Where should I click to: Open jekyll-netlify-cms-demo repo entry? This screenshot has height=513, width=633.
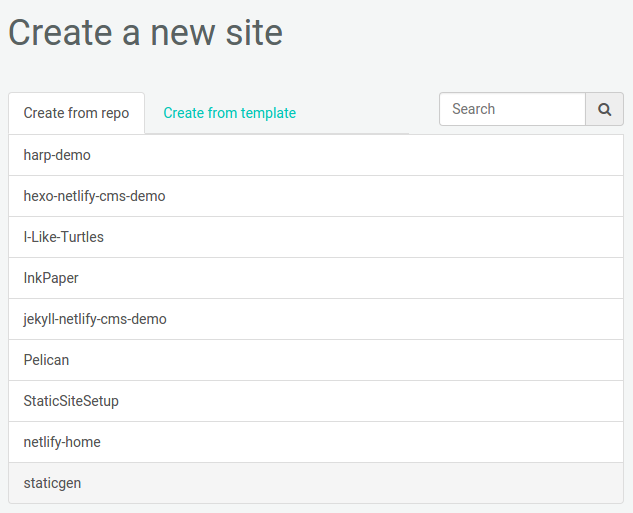(95, 319)
